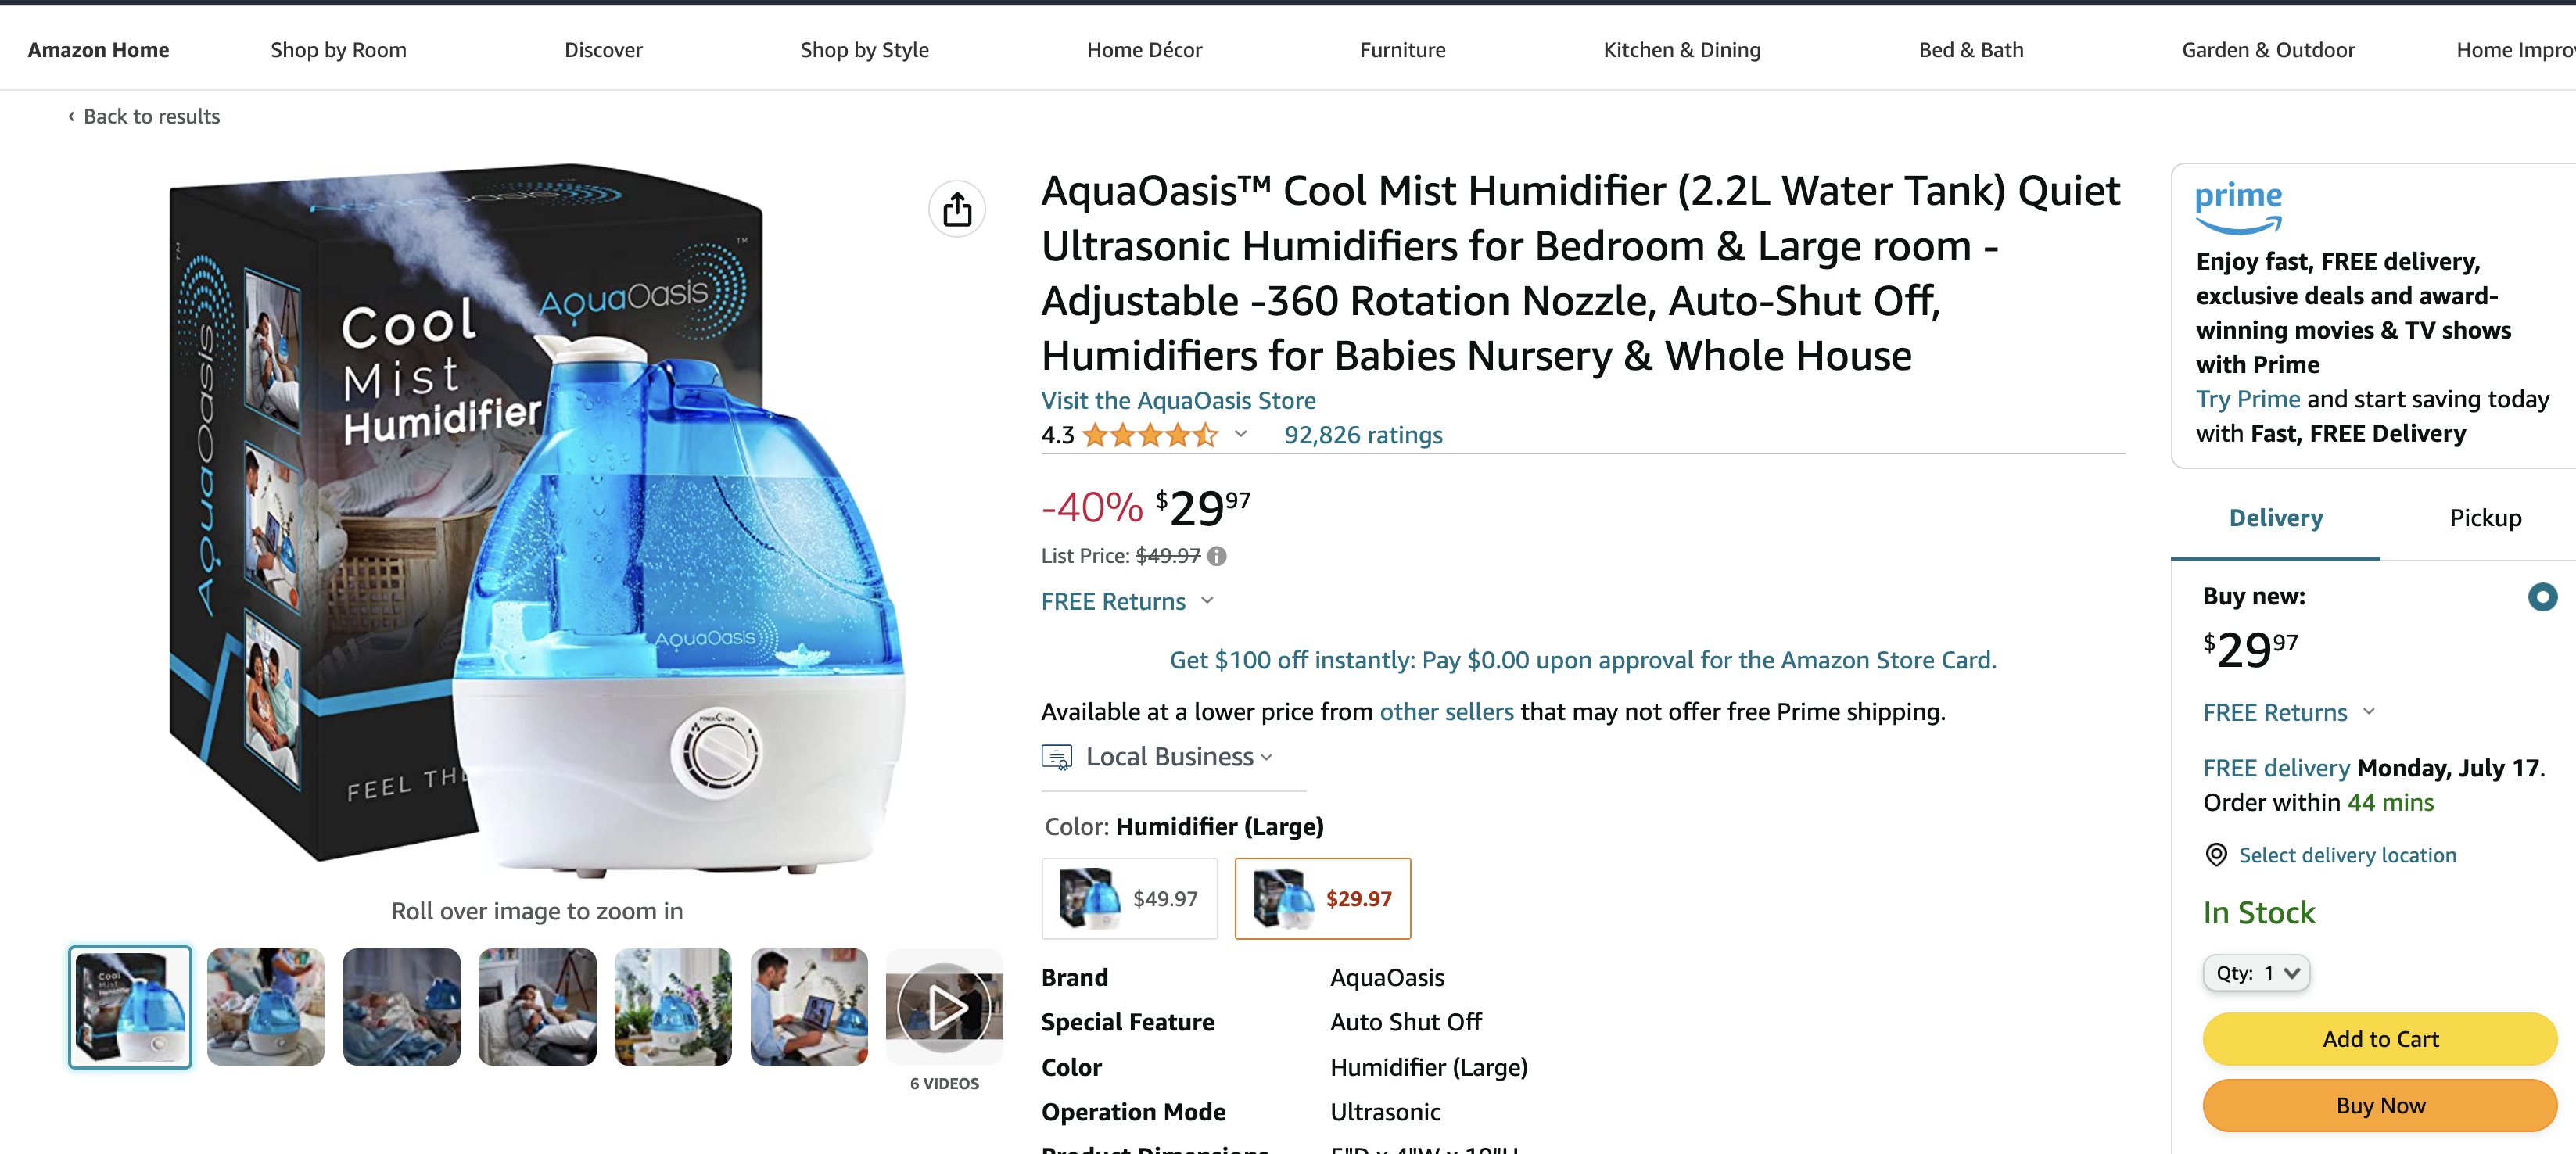This screenshot has height=1154, width=2576.
Task: Click the Add to Cart button
Action: [2379, 1039]
